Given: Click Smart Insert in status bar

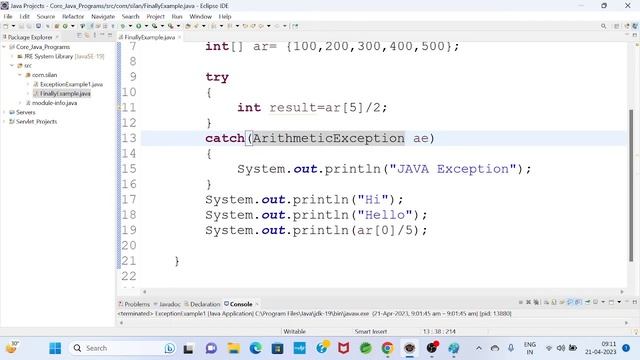Looking at the screenshot, I should click(371, 331).
